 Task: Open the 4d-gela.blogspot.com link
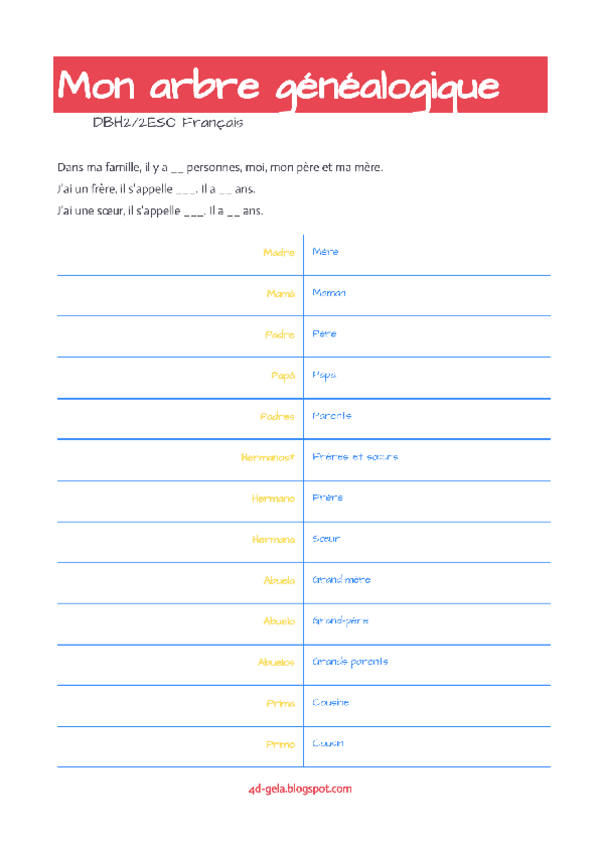pos(300,788)
